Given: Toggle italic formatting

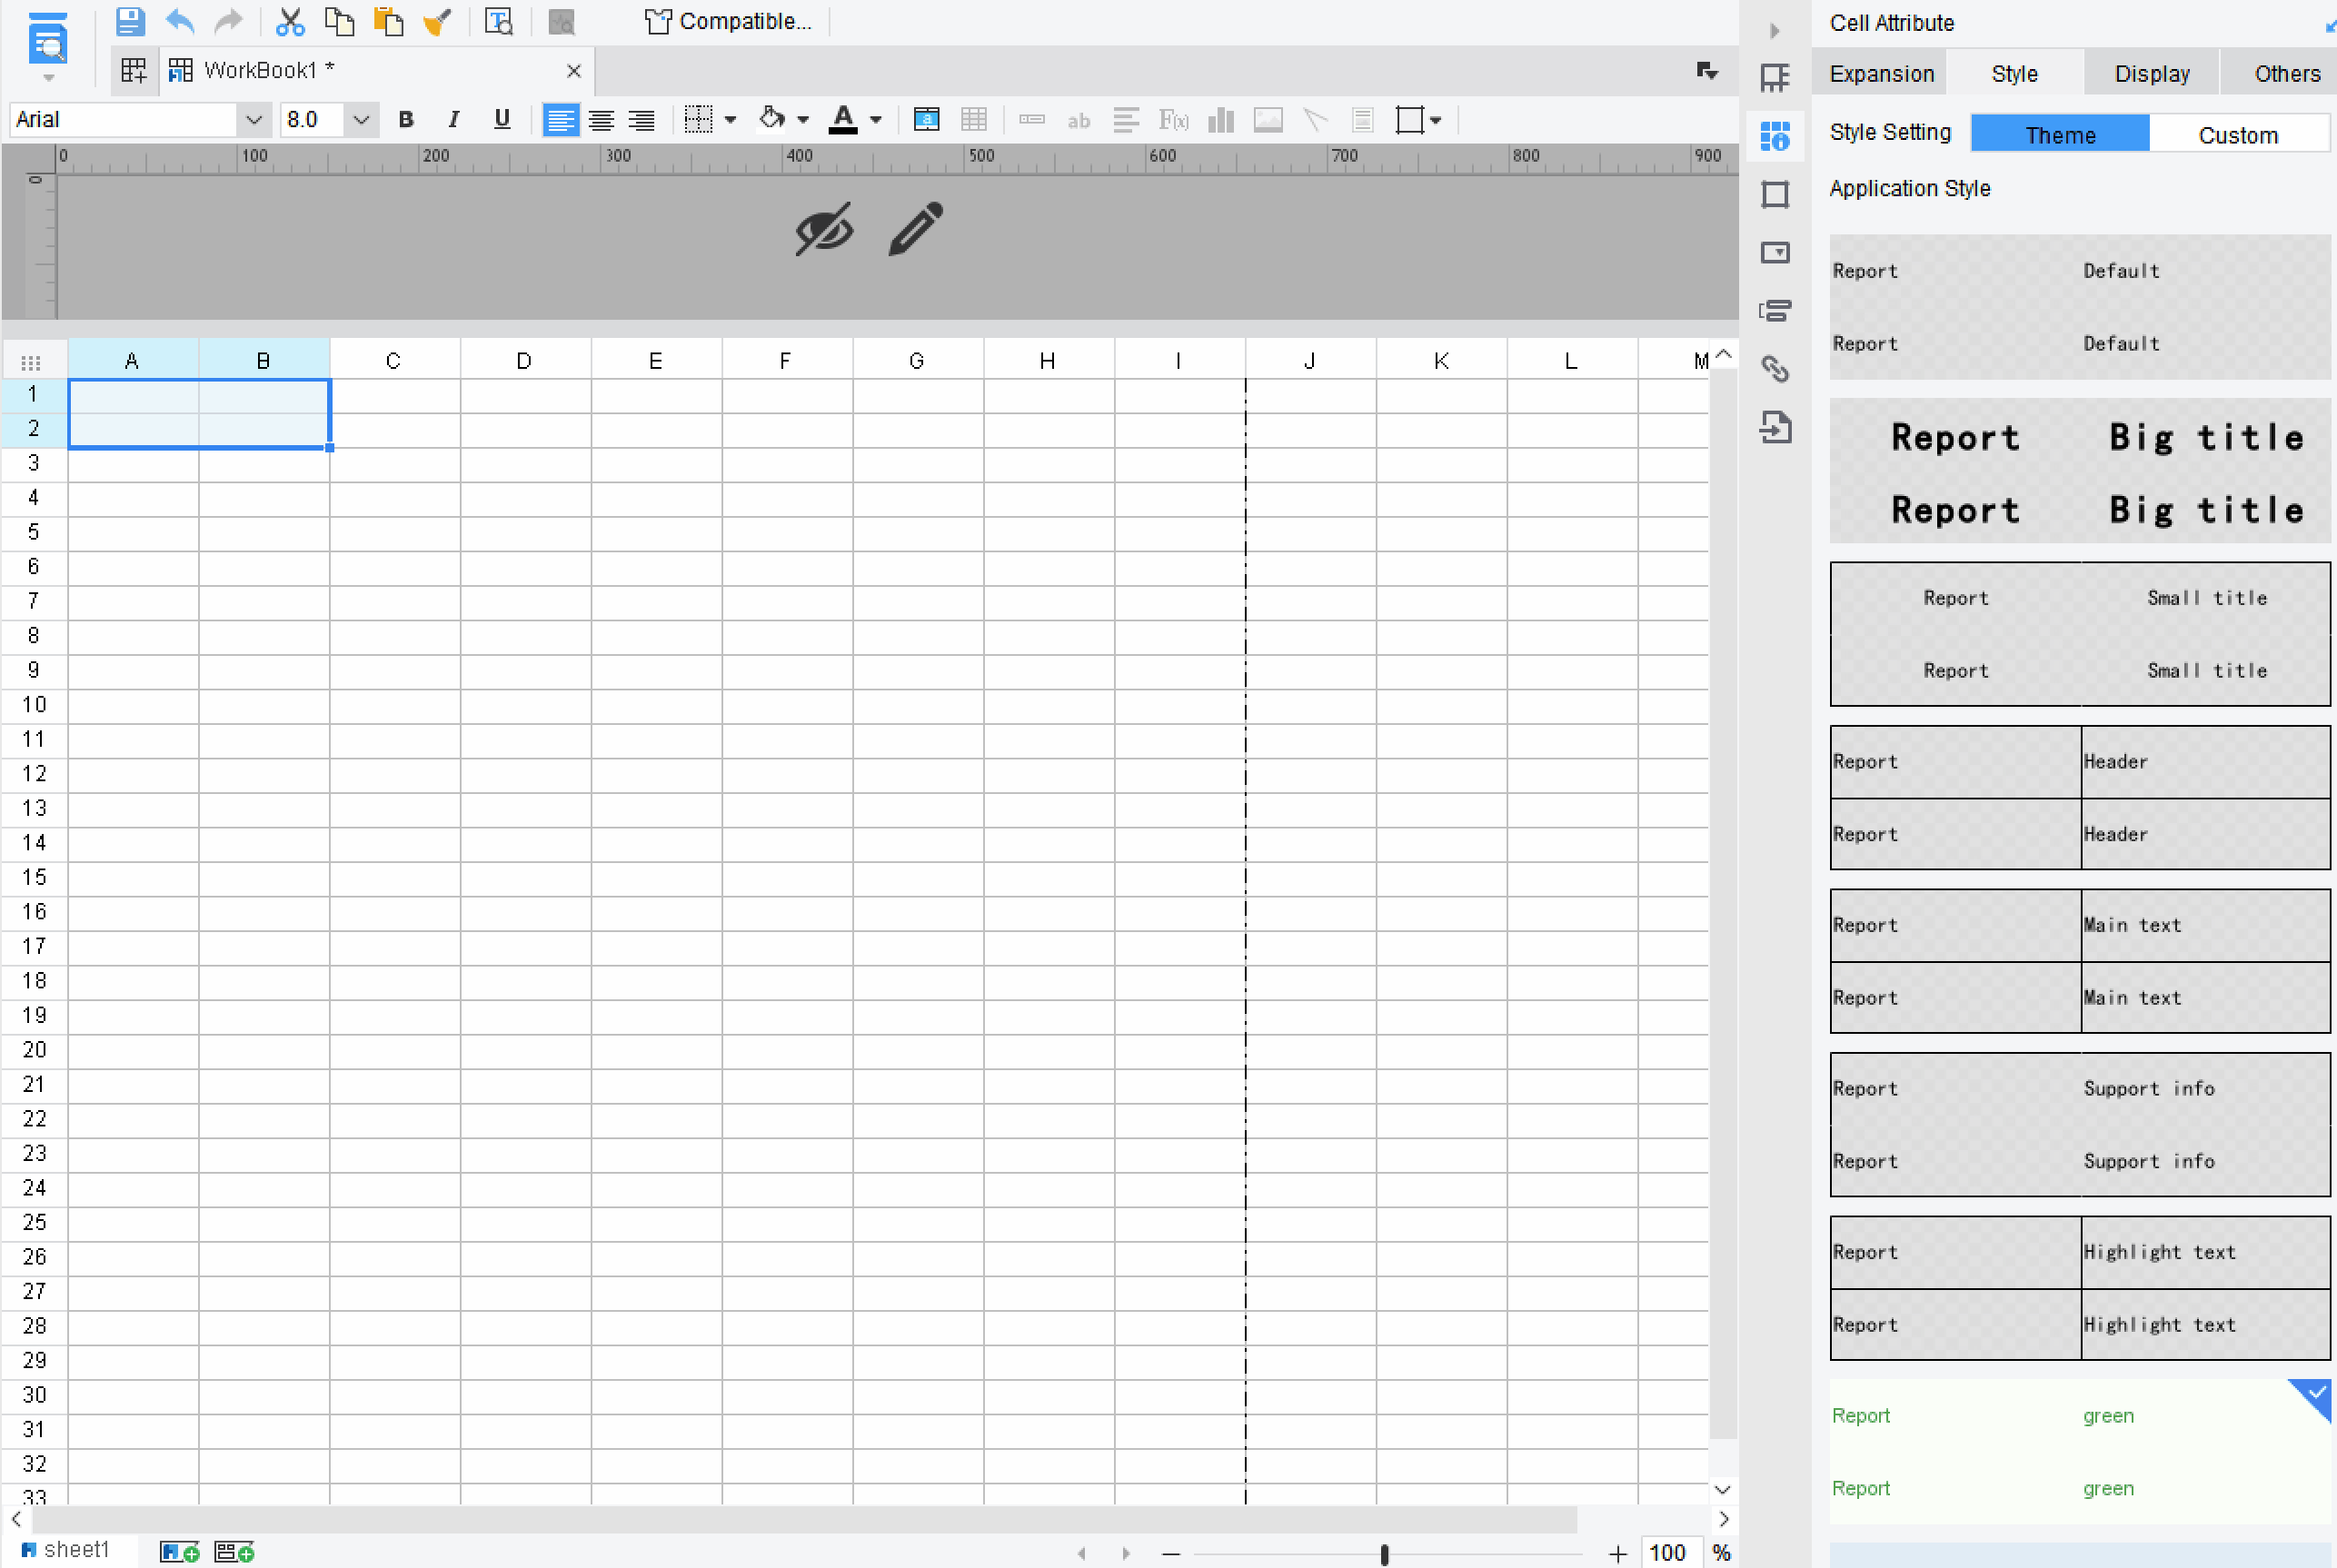Looking at the screenshot, I should [454, 120].
